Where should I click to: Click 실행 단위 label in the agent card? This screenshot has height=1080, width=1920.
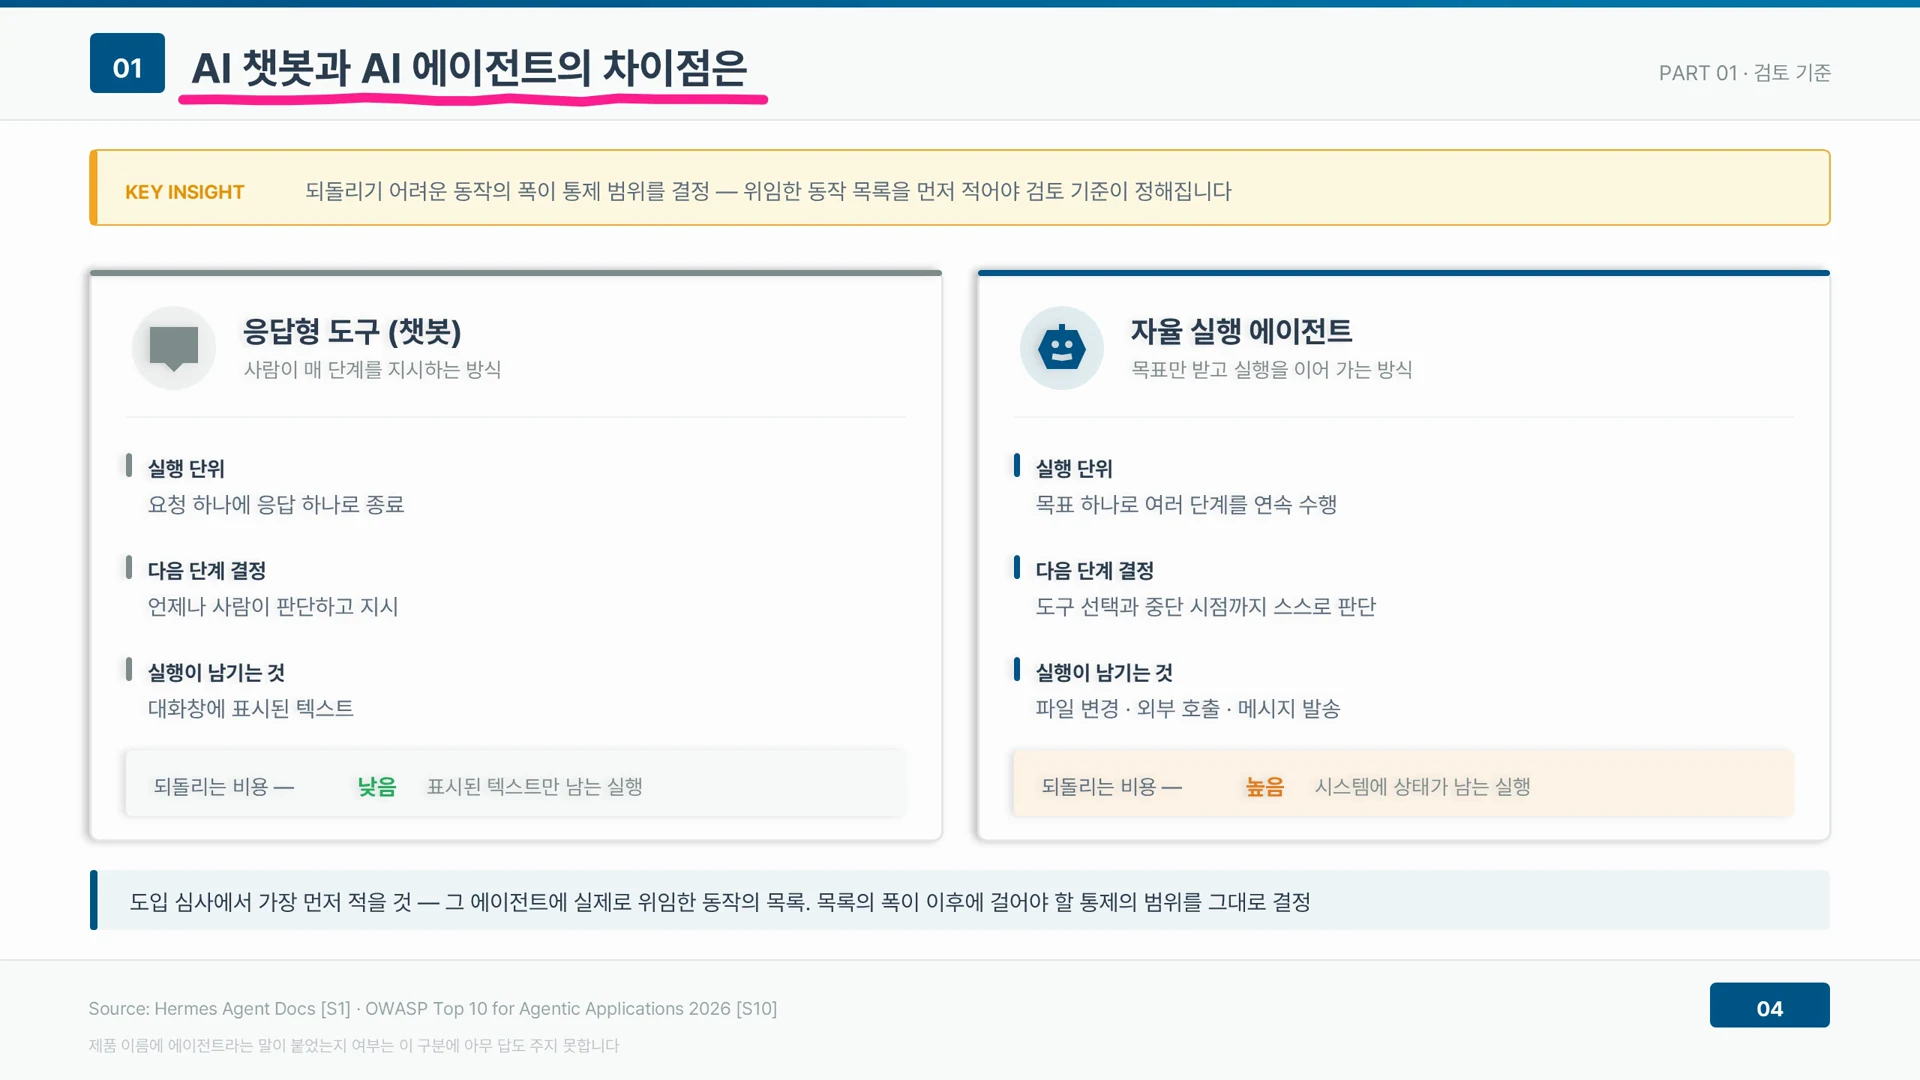click(1074, 468)
